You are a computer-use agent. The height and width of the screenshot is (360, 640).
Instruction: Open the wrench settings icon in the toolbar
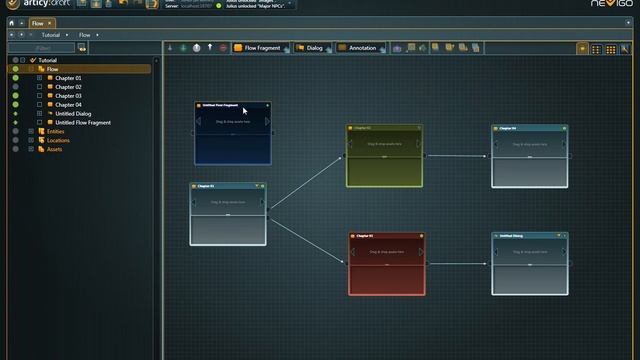624,49
